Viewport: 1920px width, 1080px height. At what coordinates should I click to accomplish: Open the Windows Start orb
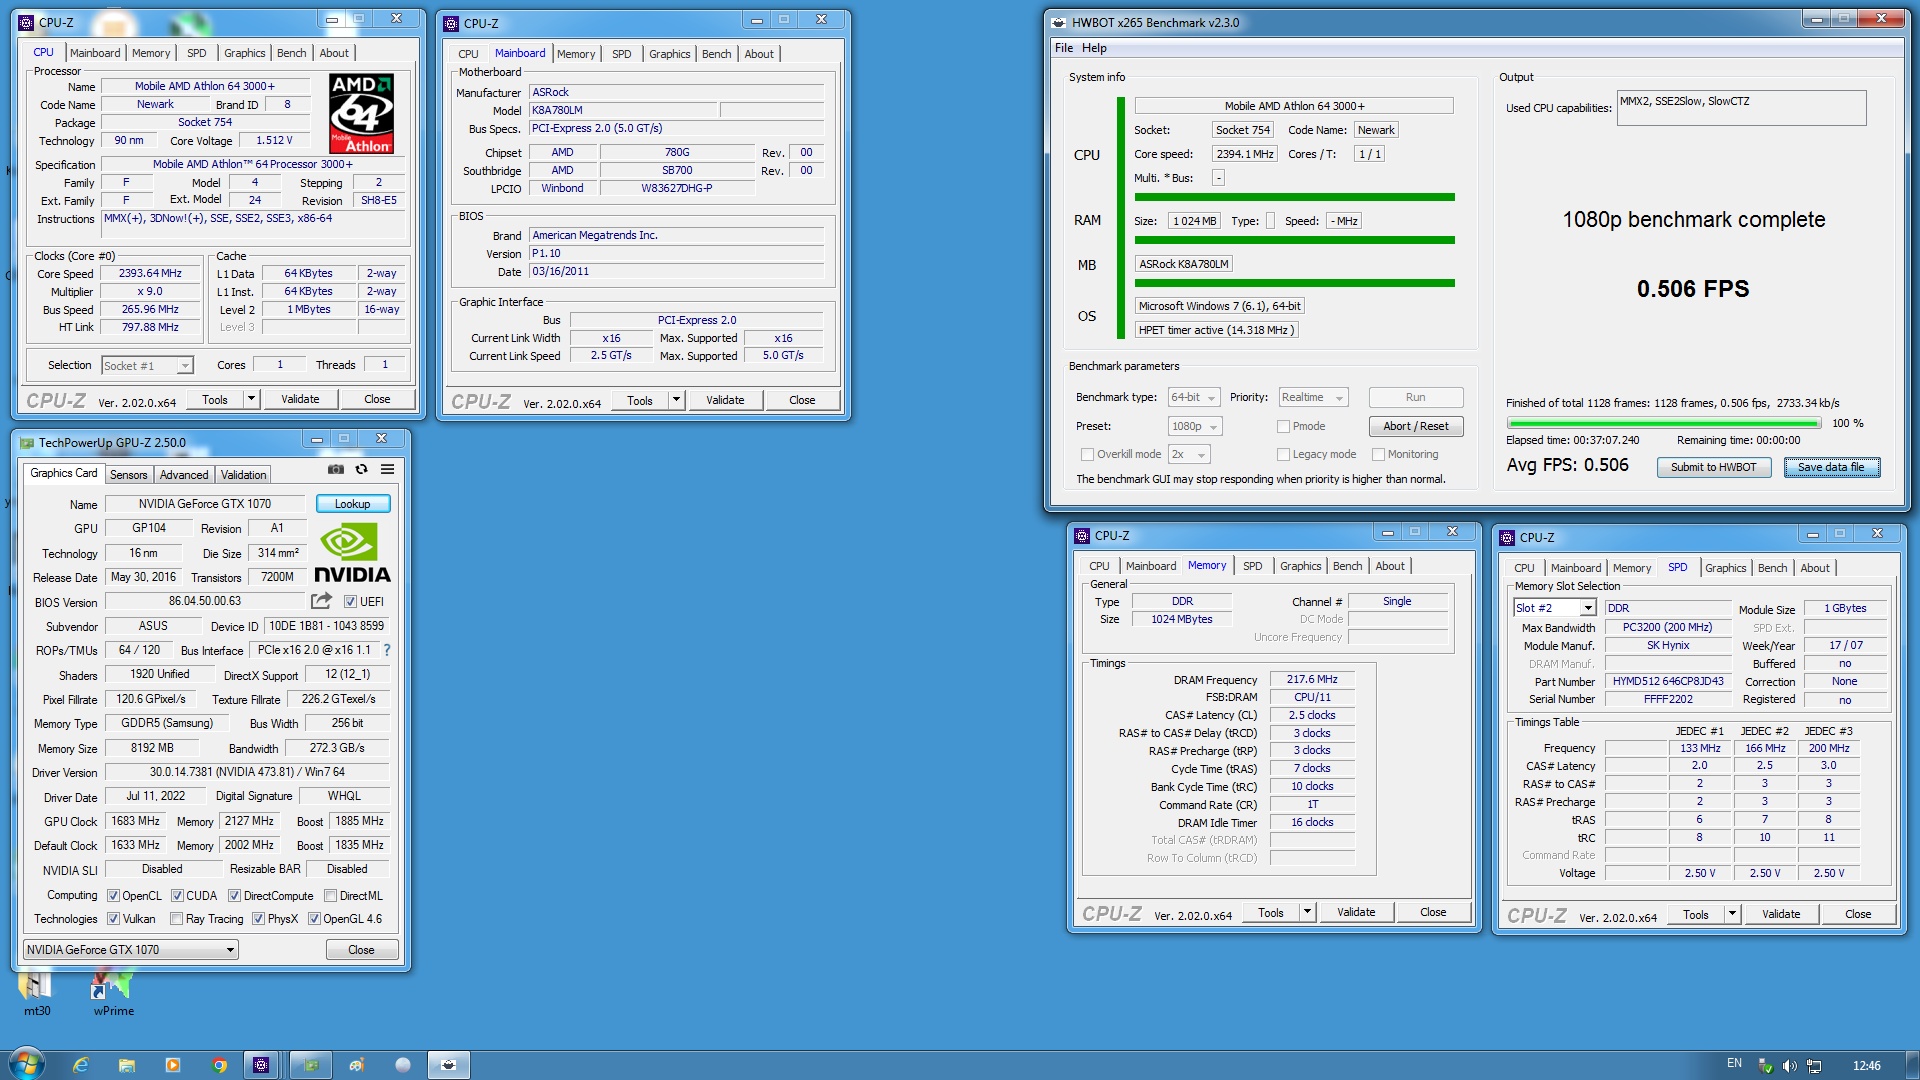(27, 1065)
